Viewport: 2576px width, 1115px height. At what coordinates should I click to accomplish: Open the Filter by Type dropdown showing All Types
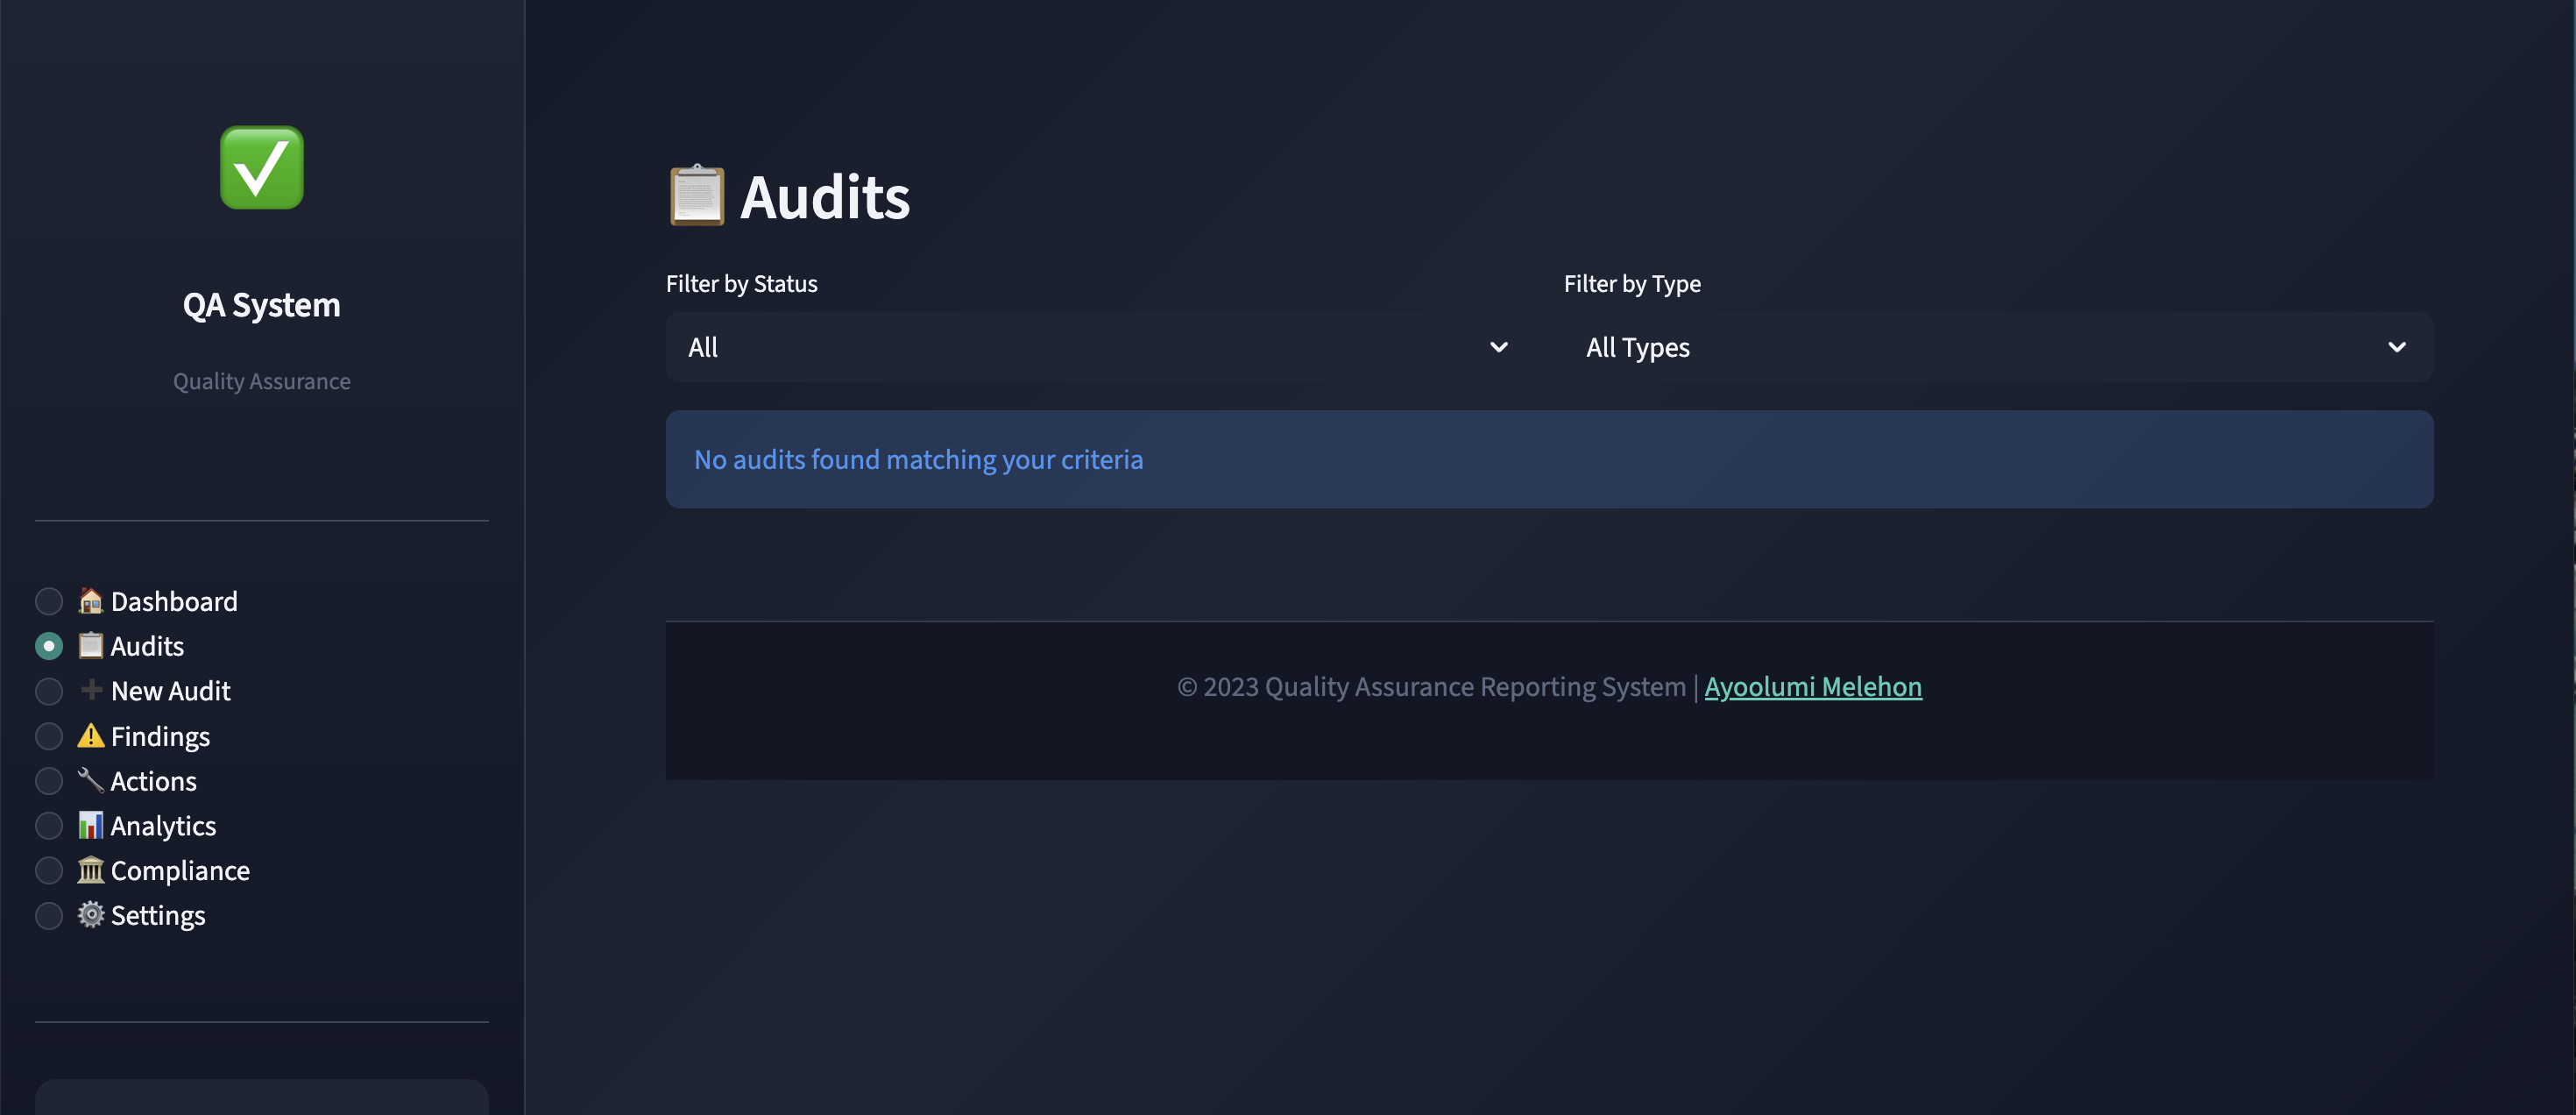click(1998, 347)
